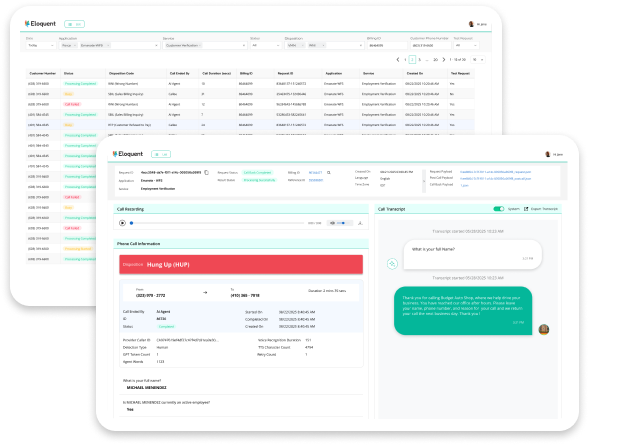Click the Customer Phone Number filter input
Screen dimensions: 642x445
(x=430, y=45)
